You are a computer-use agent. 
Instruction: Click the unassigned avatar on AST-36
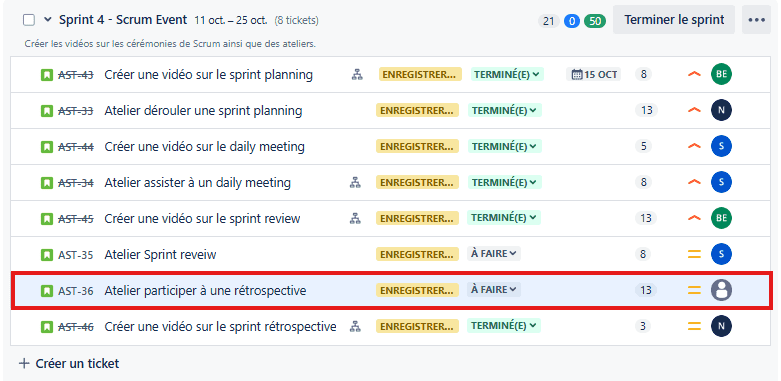click(x=721, y=290)
